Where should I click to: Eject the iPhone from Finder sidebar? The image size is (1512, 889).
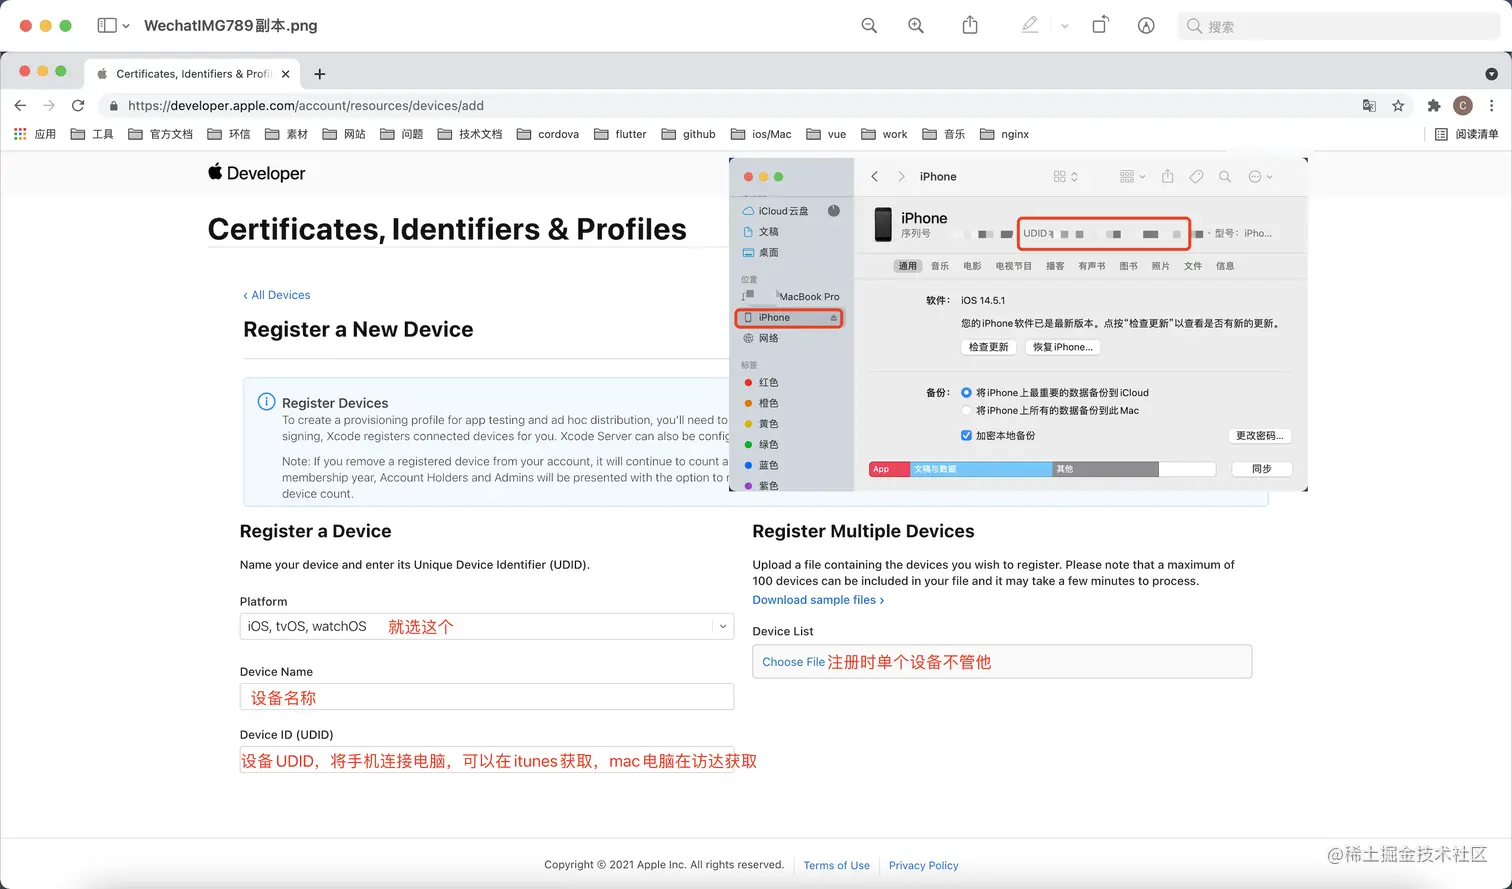pyautogui.click(x=834, y=318)
